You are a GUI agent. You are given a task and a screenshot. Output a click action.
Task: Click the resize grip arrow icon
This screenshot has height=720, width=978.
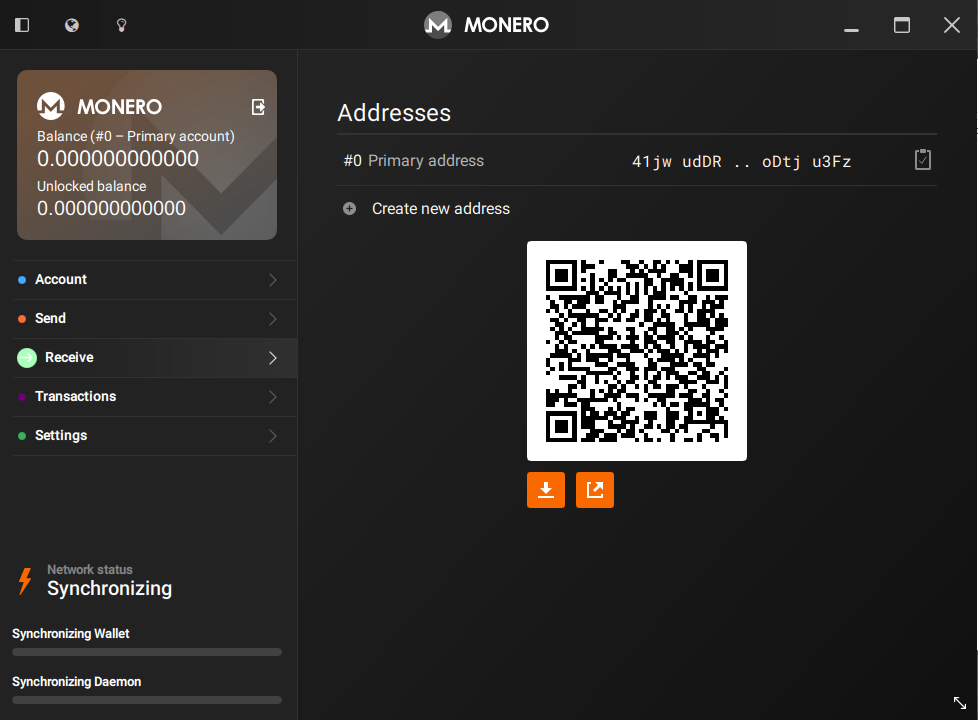coord(960,703)
